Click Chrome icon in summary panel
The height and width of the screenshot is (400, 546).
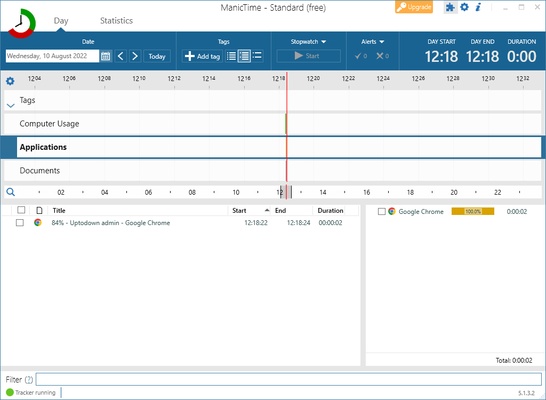coord(392,211)
